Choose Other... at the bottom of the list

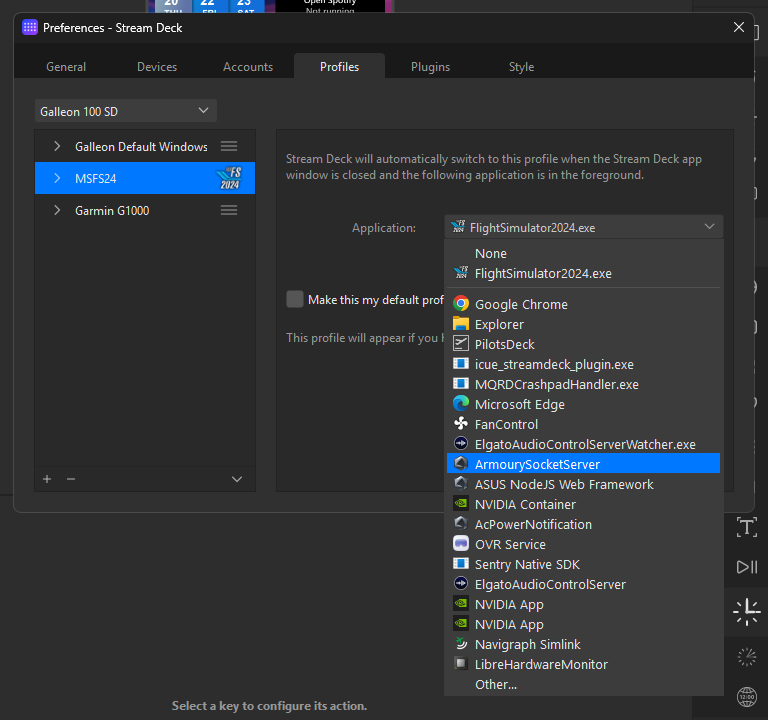click(x=496, y=684)
